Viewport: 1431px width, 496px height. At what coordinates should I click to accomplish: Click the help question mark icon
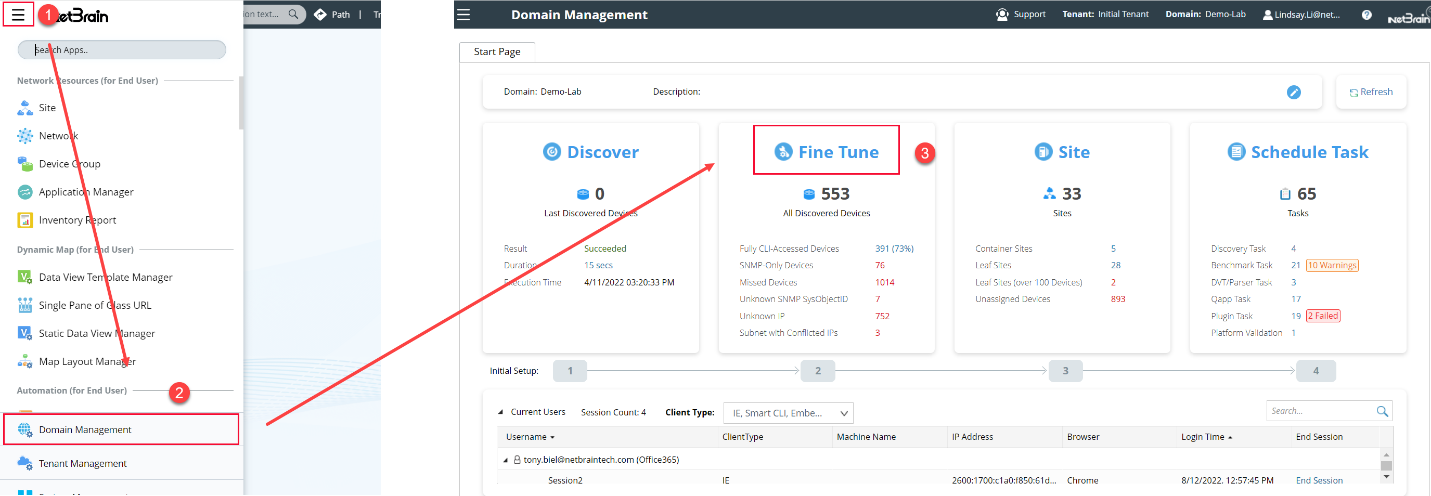[1367, 15]
